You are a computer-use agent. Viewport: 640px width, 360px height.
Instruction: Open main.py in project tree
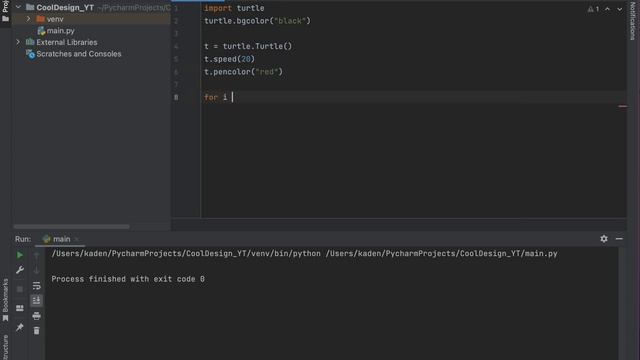point(60,31)
